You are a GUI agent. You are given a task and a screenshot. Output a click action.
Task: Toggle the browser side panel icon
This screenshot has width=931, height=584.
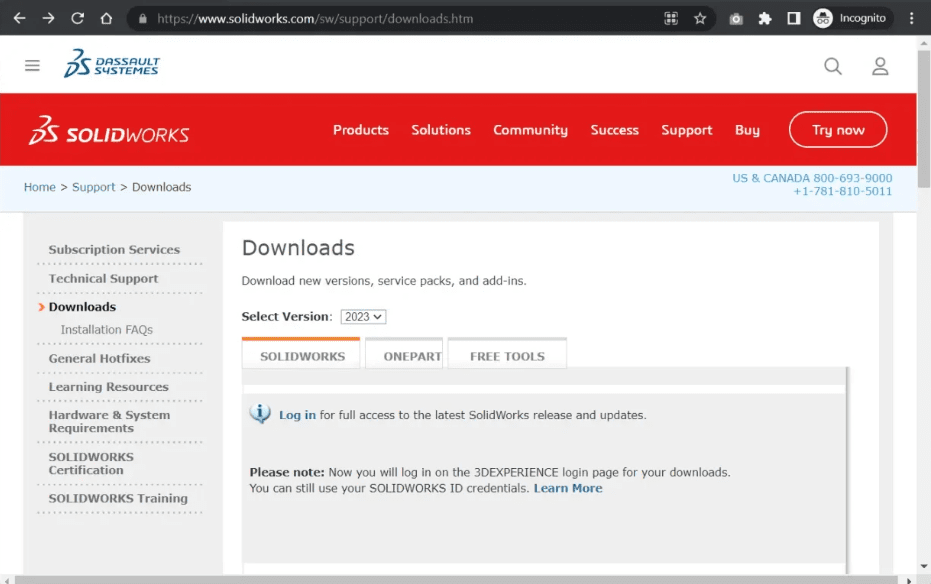(794, 18)
